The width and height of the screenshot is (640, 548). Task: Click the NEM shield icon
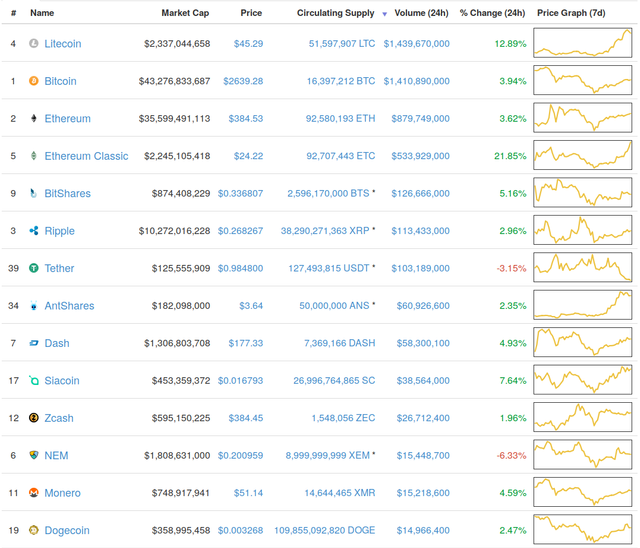[34, 455]
